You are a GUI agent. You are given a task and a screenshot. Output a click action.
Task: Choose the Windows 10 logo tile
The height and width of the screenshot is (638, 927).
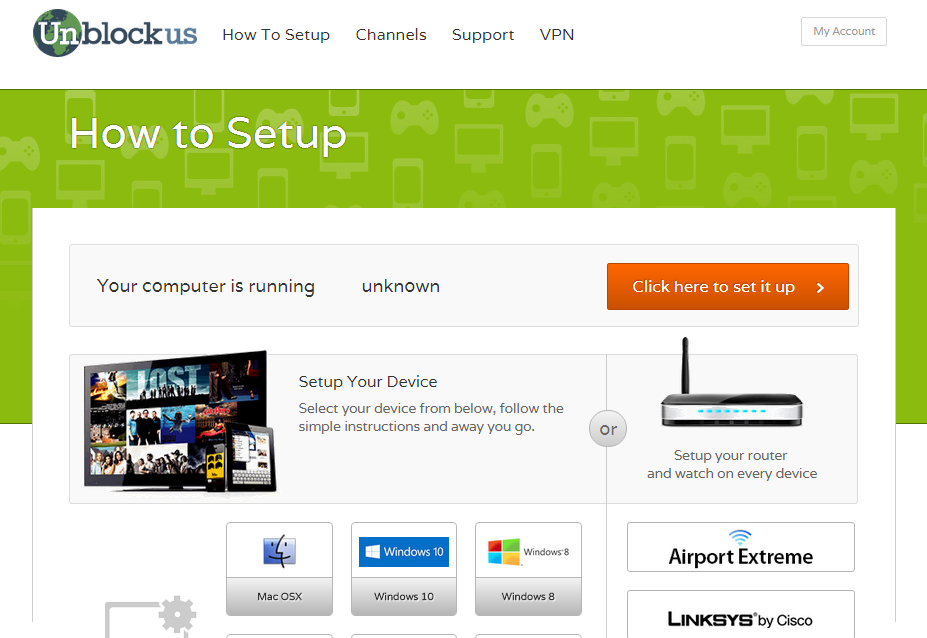pos(404,552)
